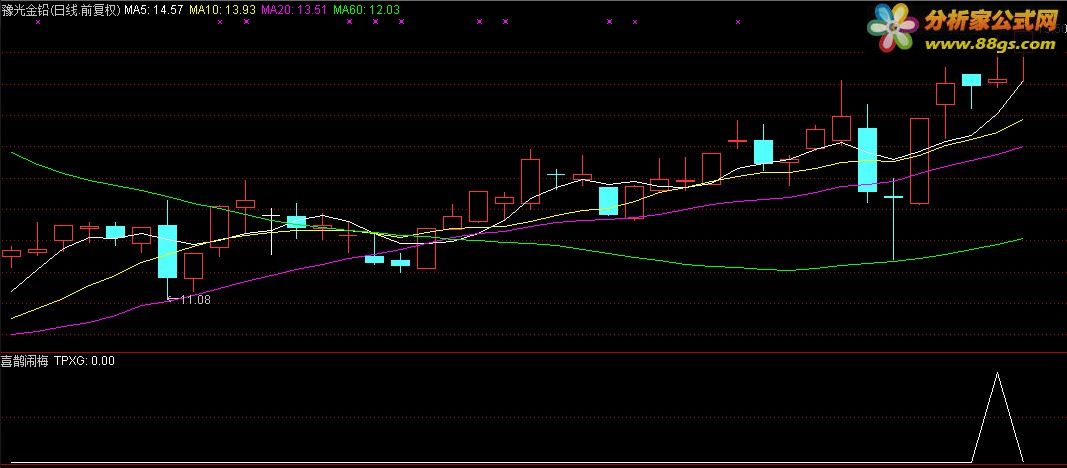
Task: Click the 11.08 low price label
Action: 195,299
